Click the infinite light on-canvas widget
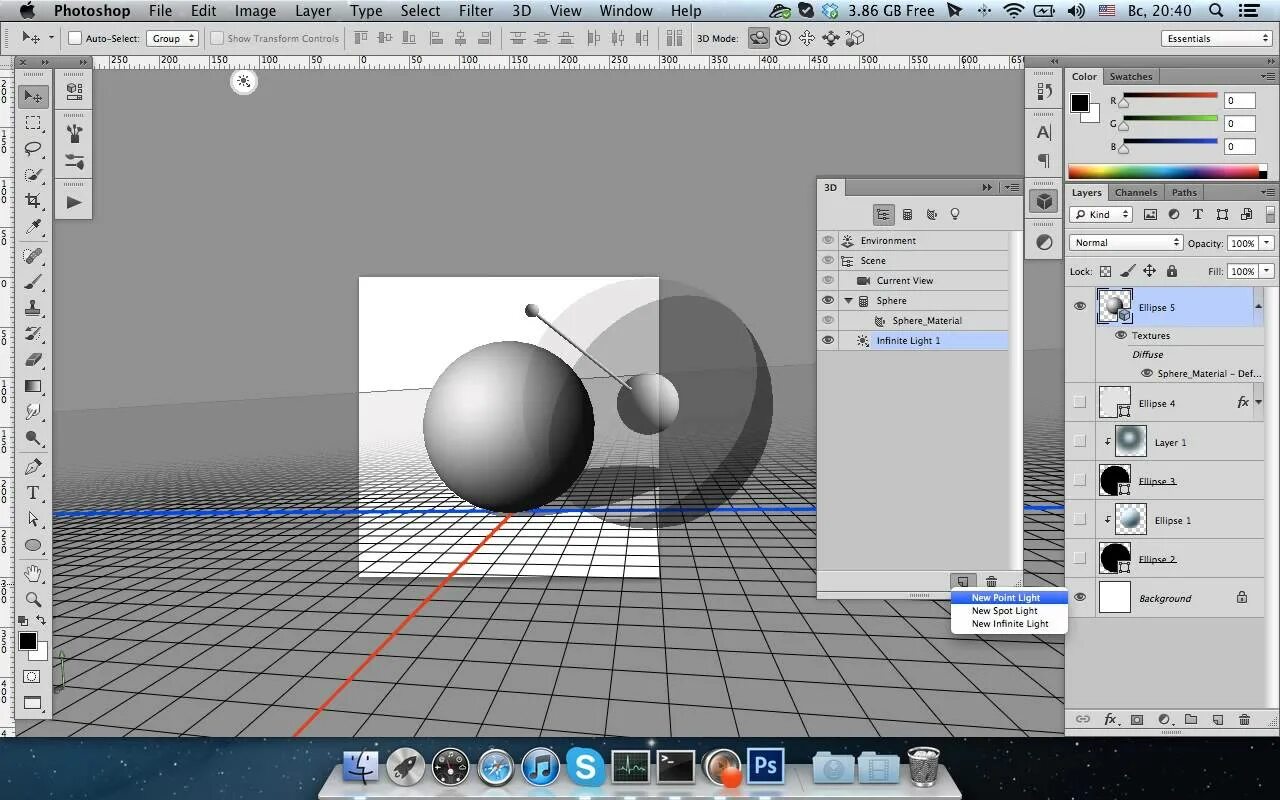The image size is (1280, 800). point(244,82)
